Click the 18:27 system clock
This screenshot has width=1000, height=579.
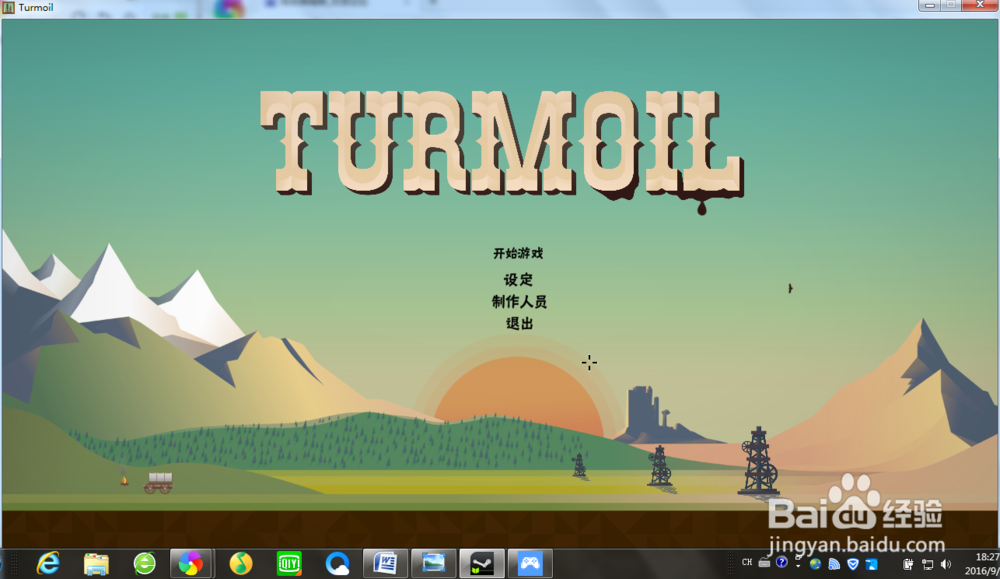coord(986,557)
